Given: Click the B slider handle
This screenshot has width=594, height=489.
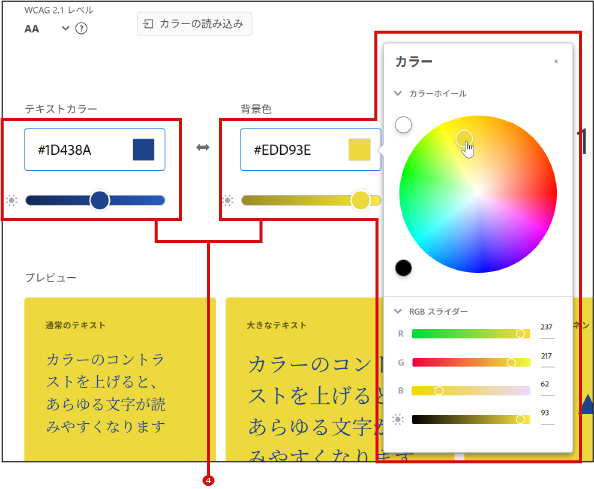Looking at the screenshot, I should [439, 391].
